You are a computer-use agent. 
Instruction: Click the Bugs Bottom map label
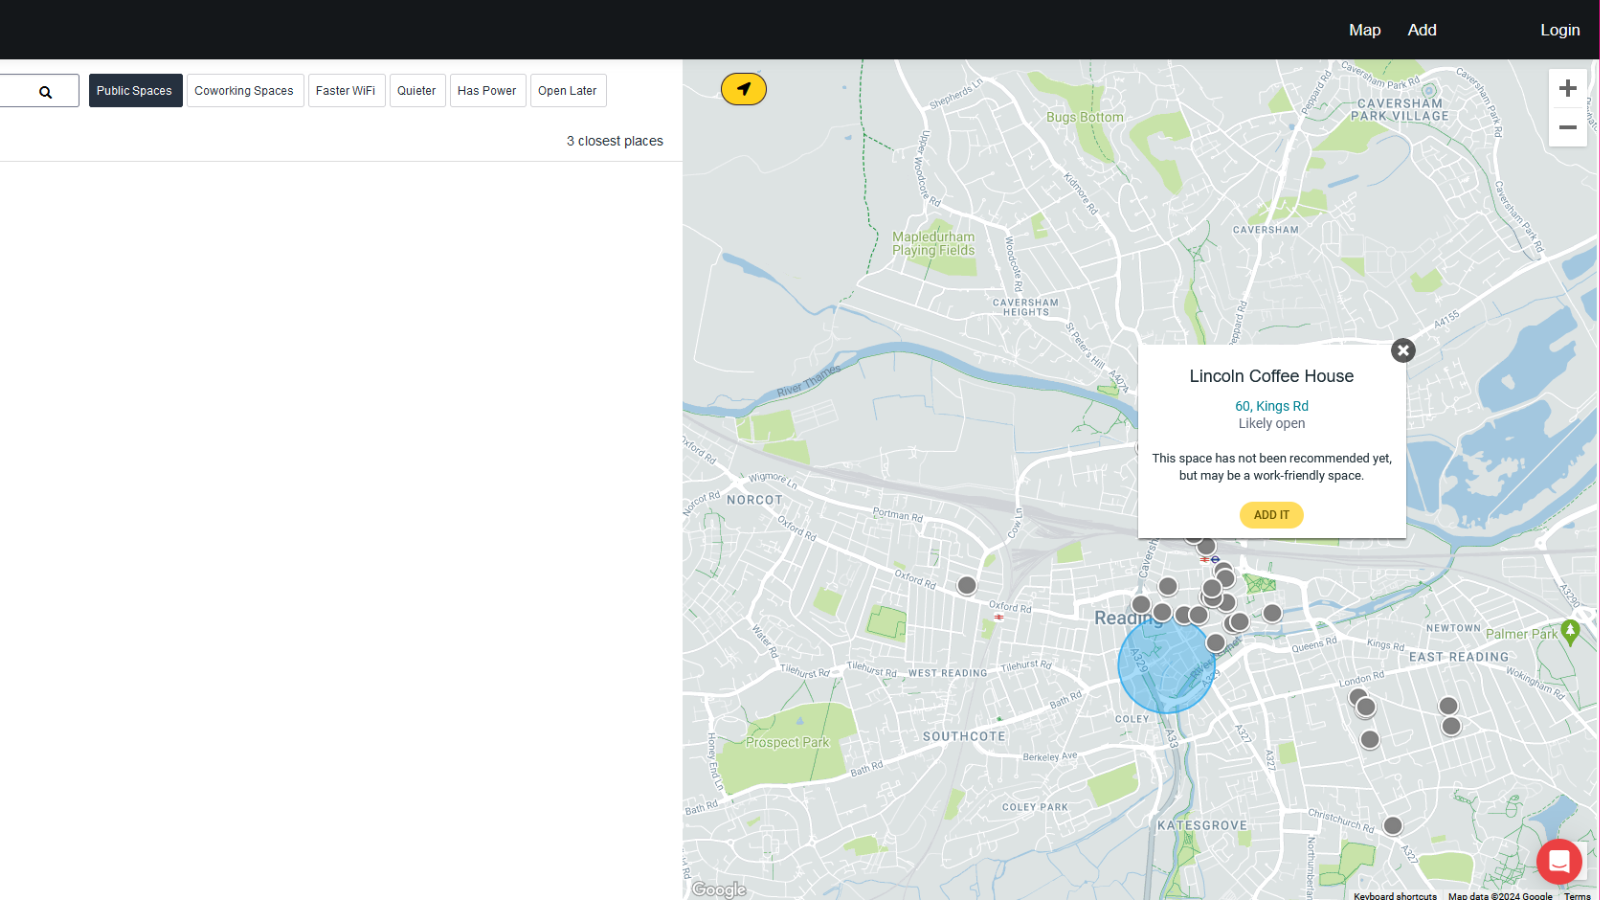point(1085,117)
